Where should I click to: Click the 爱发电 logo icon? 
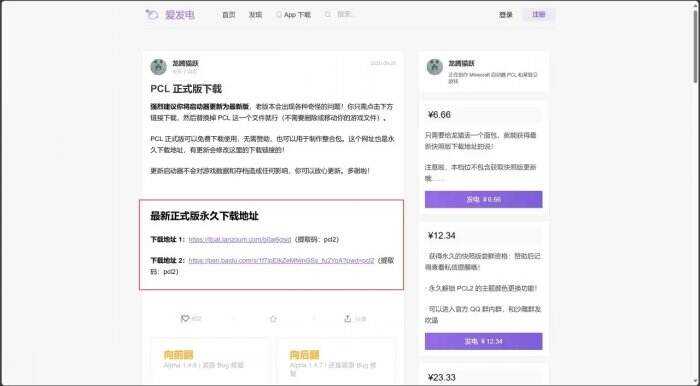point(152,15)
